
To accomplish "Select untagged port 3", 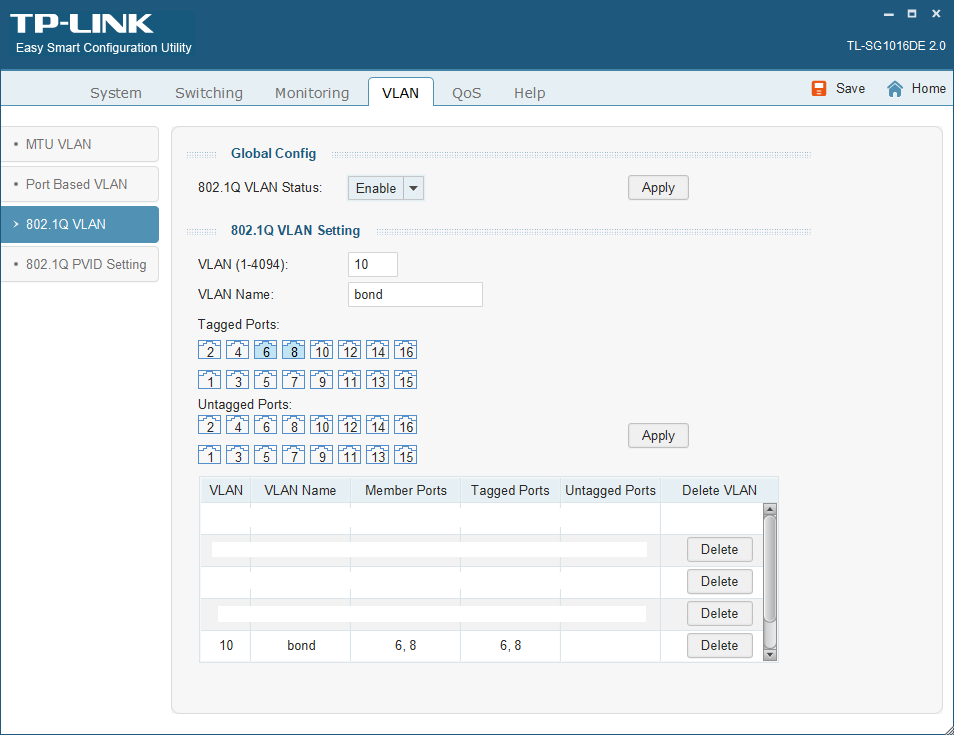I will [x=237, y=455].
